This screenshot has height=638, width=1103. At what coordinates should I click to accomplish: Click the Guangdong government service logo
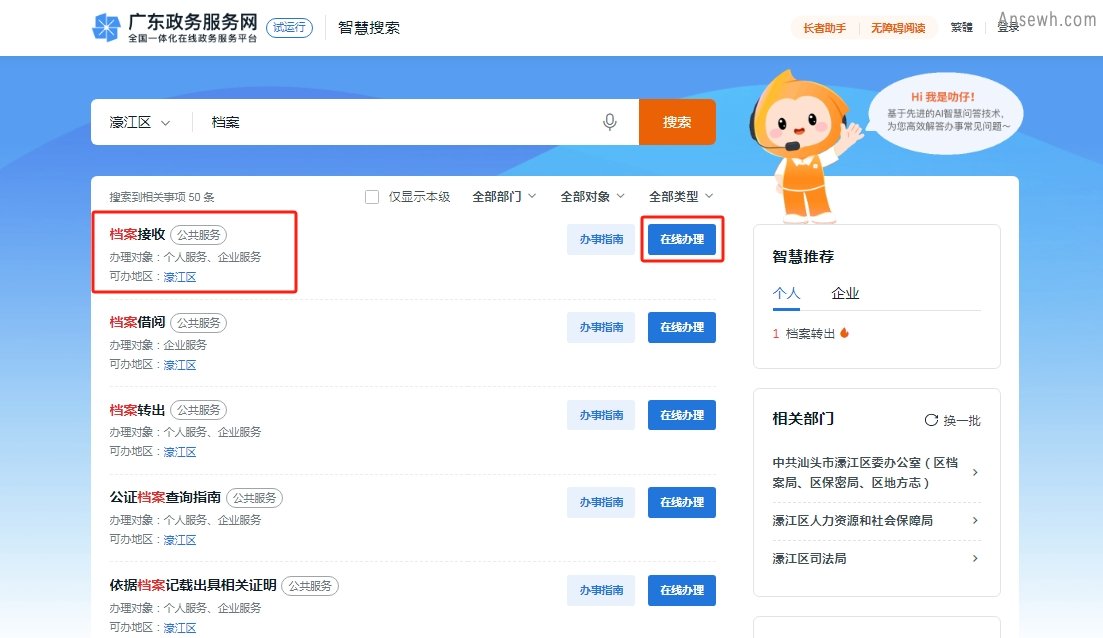pyautogui.click(x=106, y=27)
